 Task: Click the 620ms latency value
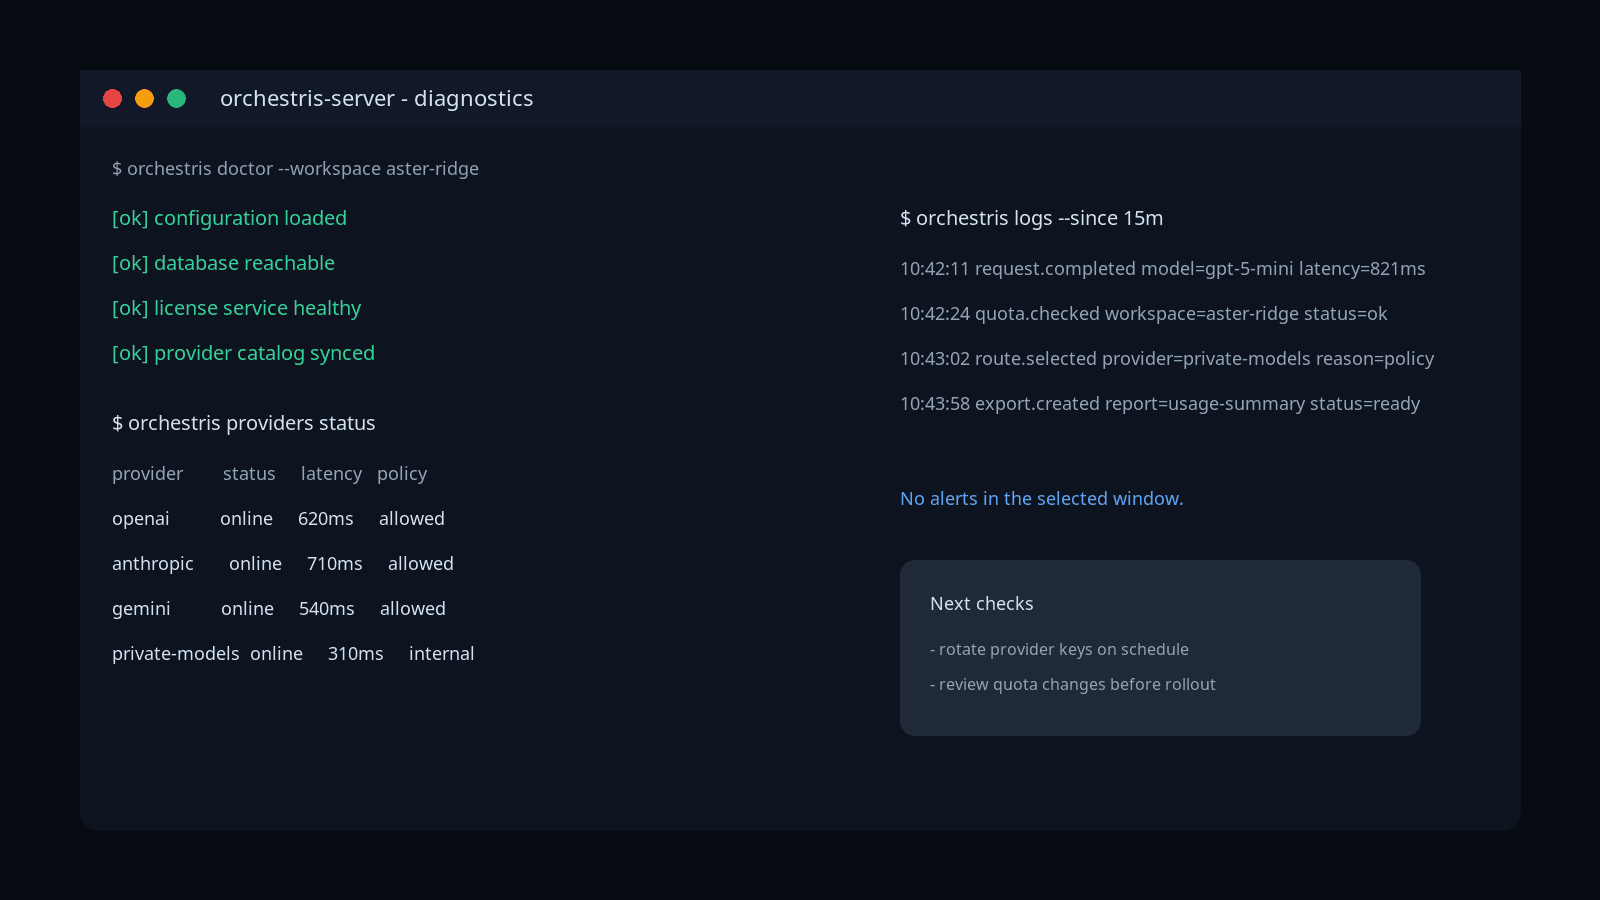click(326, 519)
